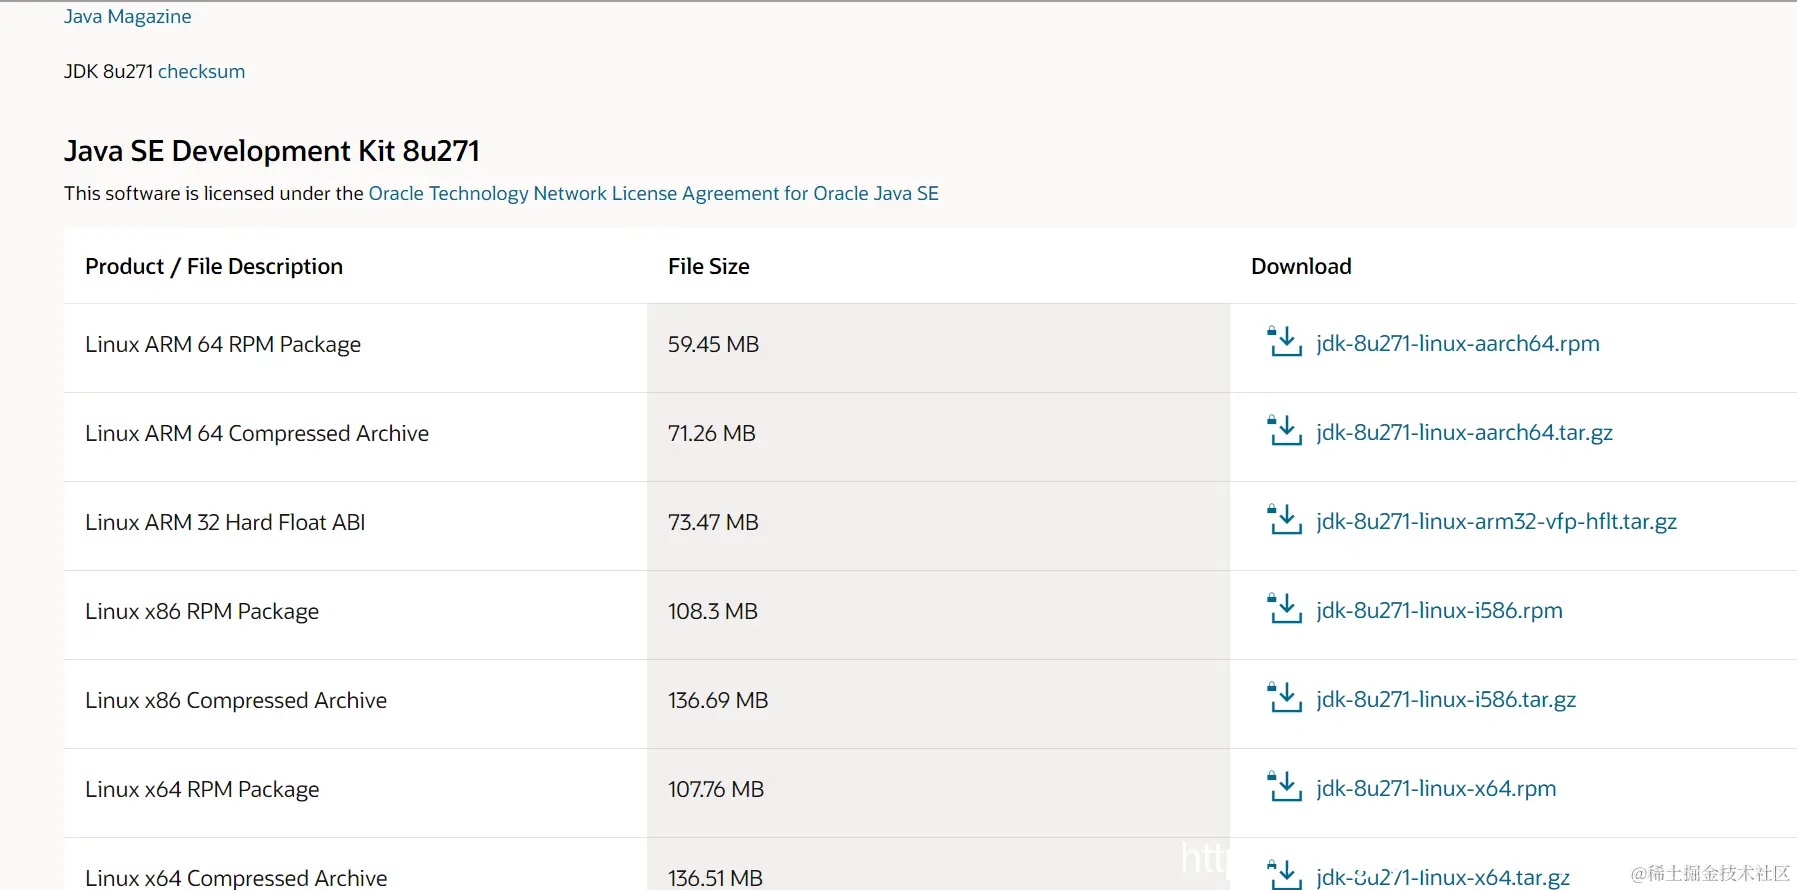Click the 136.51 MB file size cell
Image resolution: width=1797 pixels, height=890 pixels.
[x=938, y=864]
